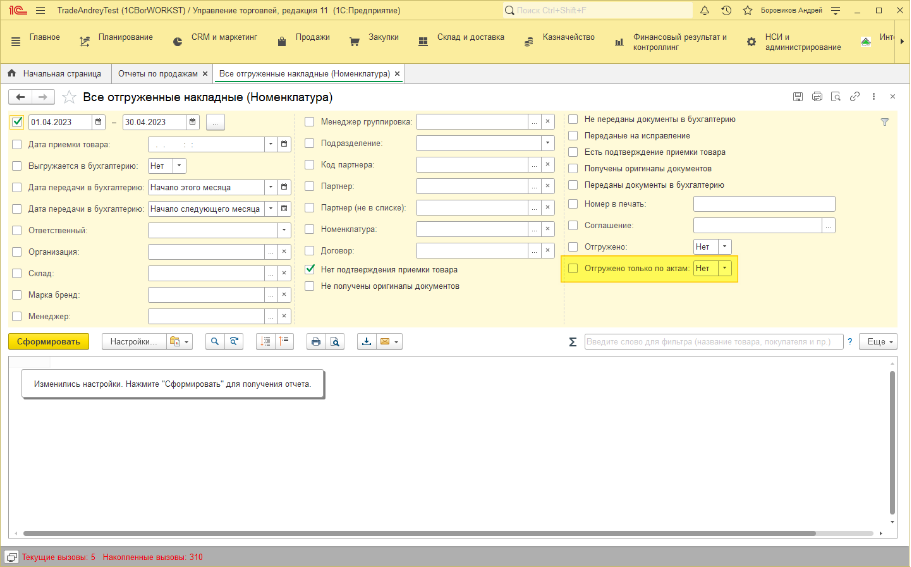911x567 pixels.
Task: Click the get link chain icon
Action: pos(853,97)
